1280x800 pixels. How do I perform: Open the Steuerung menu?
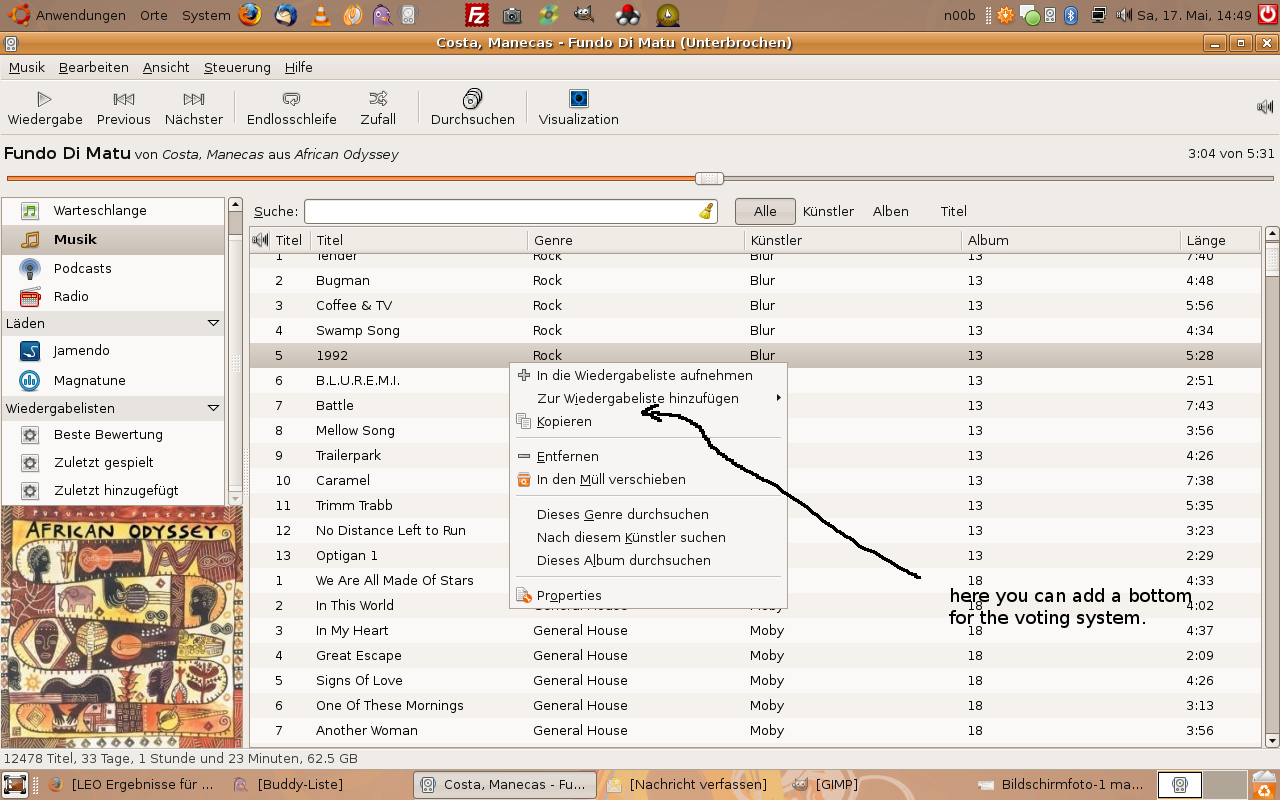point(237,67)
